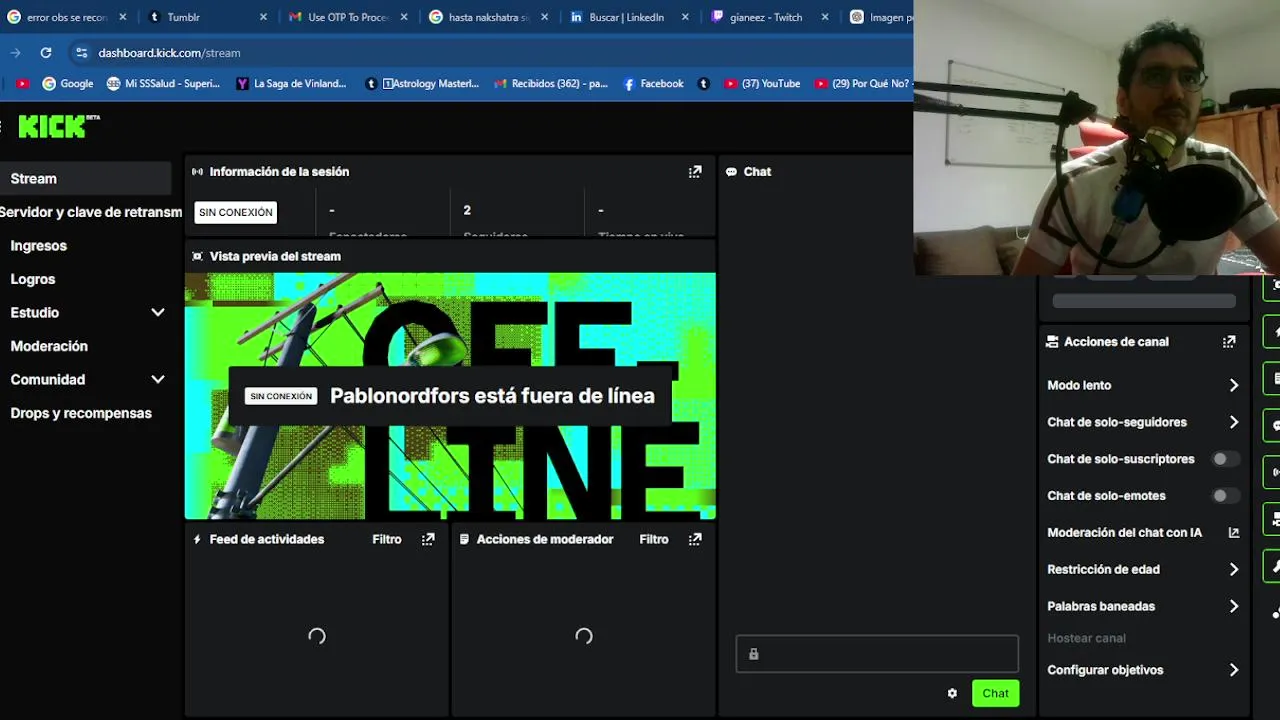
Task: Open chat settings gear icon
Action: point(952,693)
